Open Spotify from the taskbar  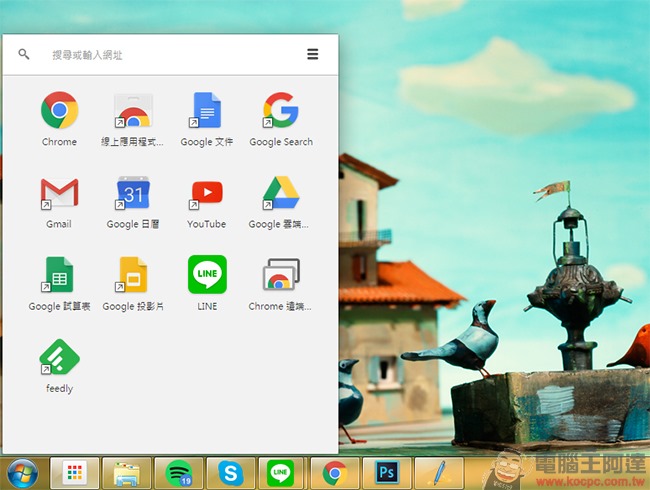(179, 473)
